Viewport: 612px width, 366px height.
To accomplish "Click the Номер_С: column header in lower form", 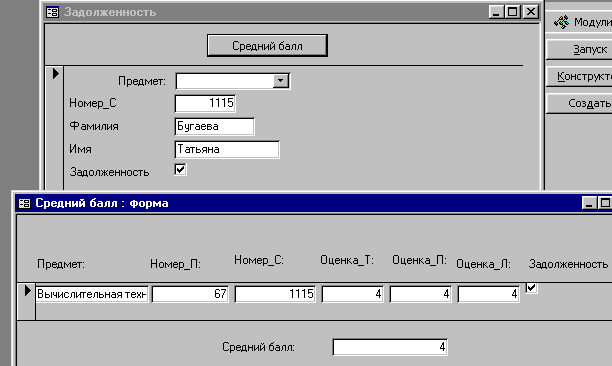I will pyautogui.click(x=259, y=260).
